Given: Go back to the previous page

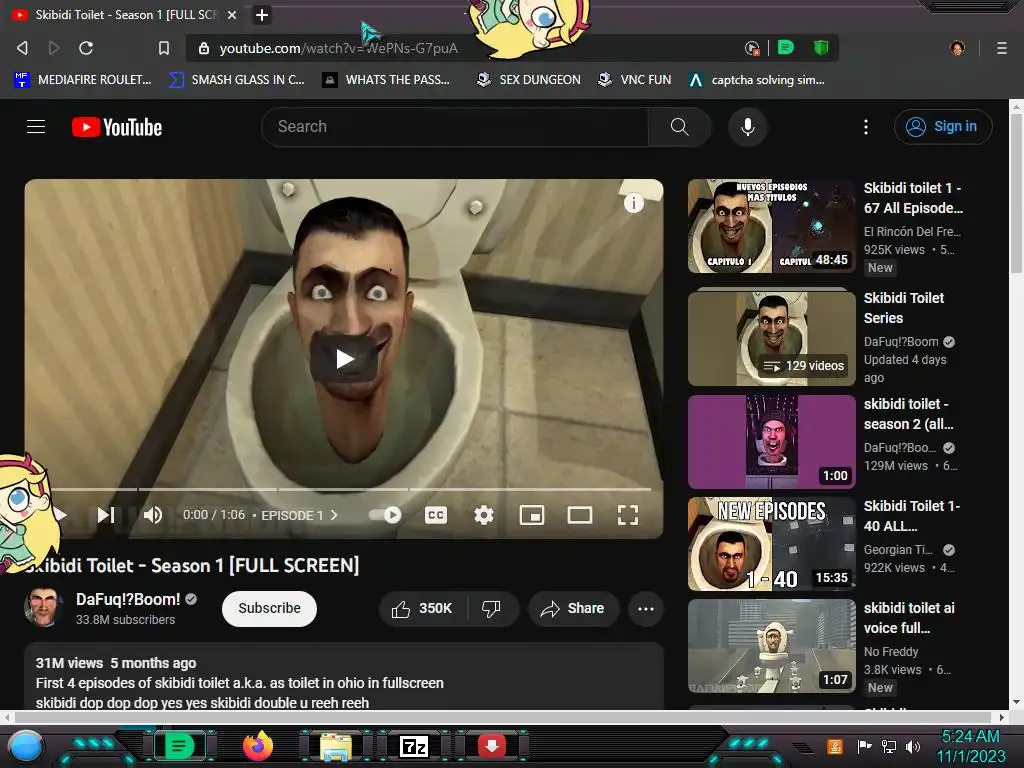Looking at the screenshot, I should [22, 48].
